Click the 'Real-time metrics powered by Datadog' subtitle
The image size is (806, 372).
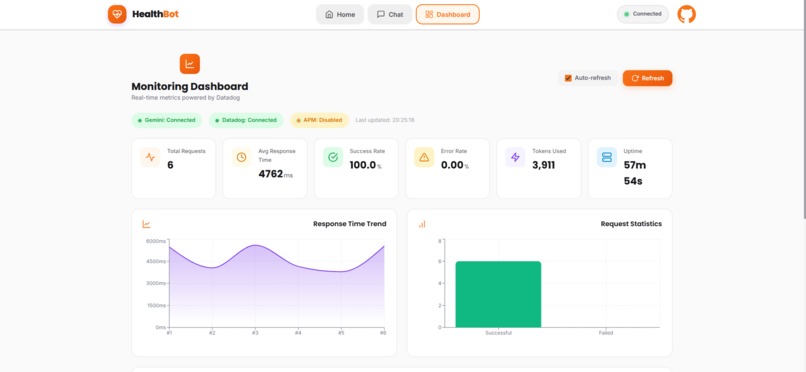tap(186, 98)
